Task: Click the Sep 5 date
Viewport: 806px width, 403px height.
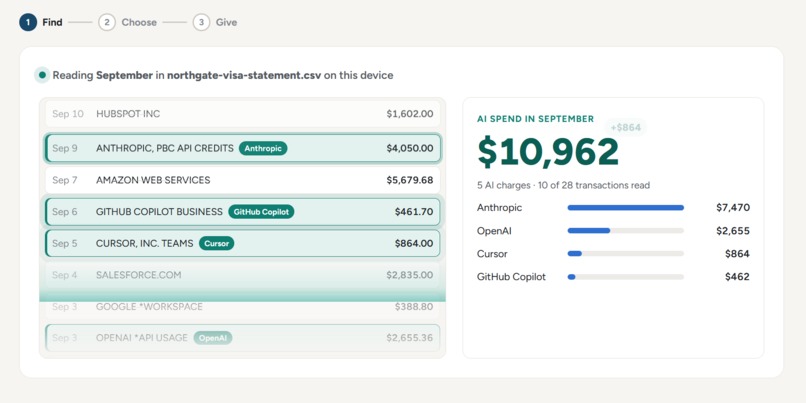Action: 65,243
